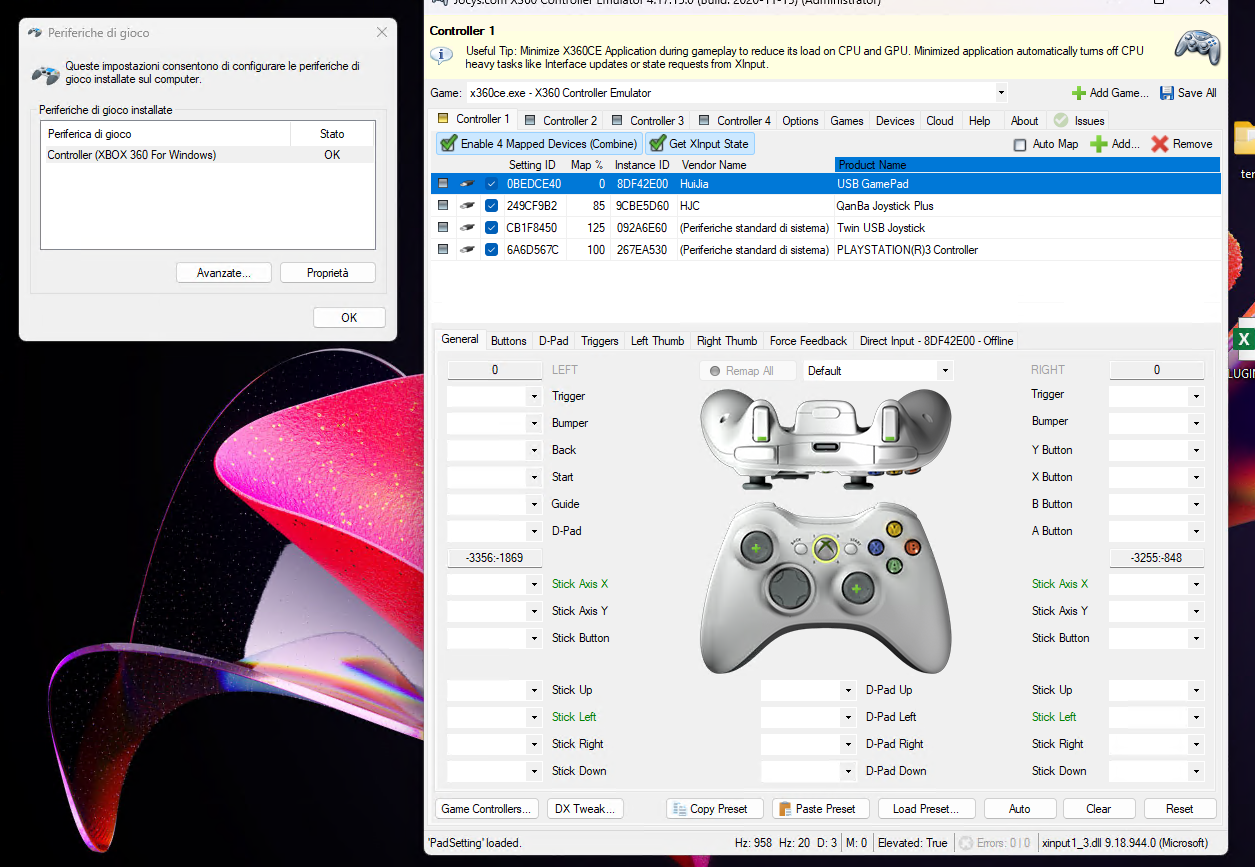
Task: Click the green A button on controller image
Action: [895, 565]
